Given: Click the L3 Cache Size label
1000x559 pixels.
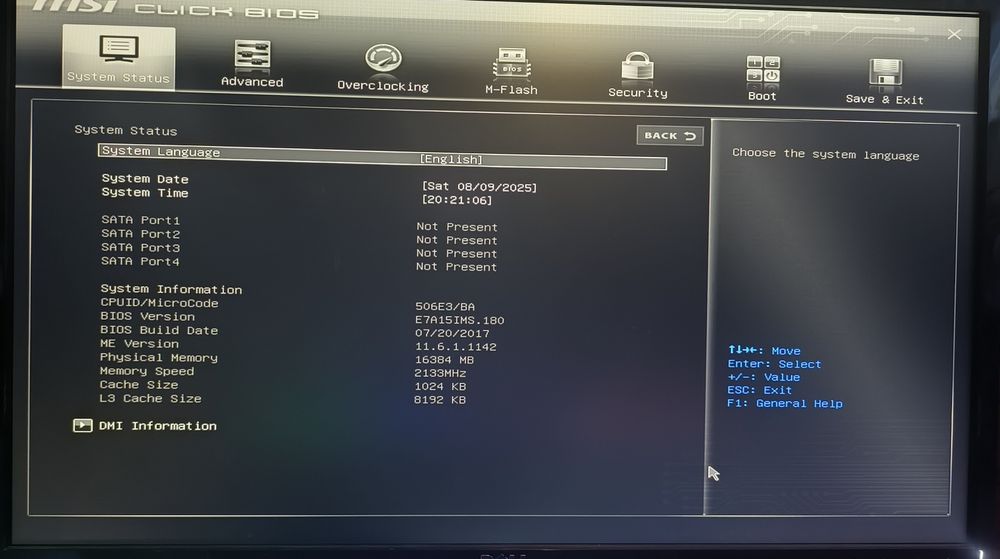Looking at the screenshot, I should point(150,398).
